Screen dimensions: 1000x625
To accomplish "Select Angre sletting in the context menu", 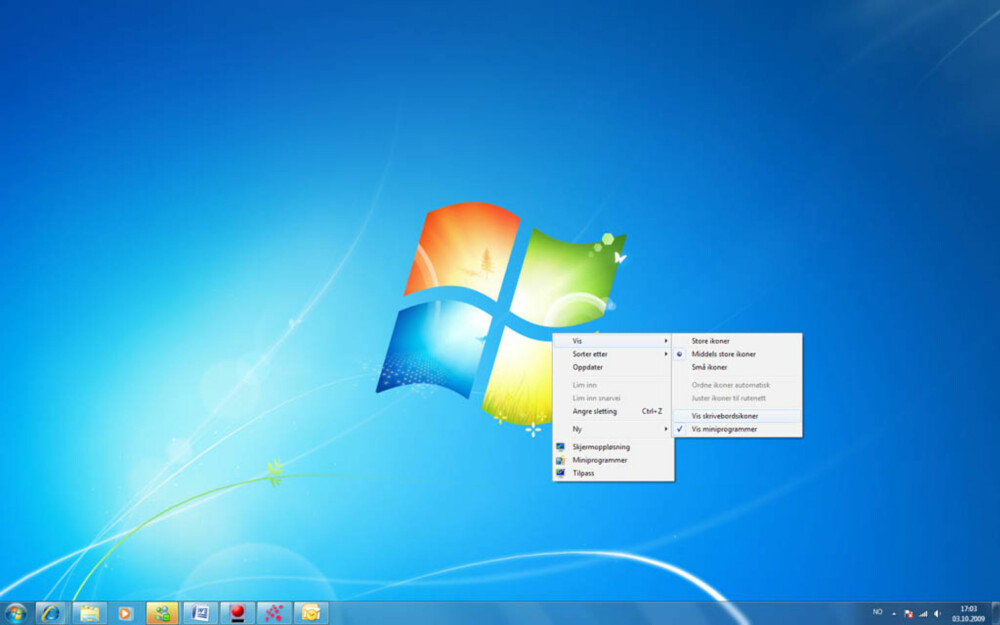I will [x=612, y=411].
